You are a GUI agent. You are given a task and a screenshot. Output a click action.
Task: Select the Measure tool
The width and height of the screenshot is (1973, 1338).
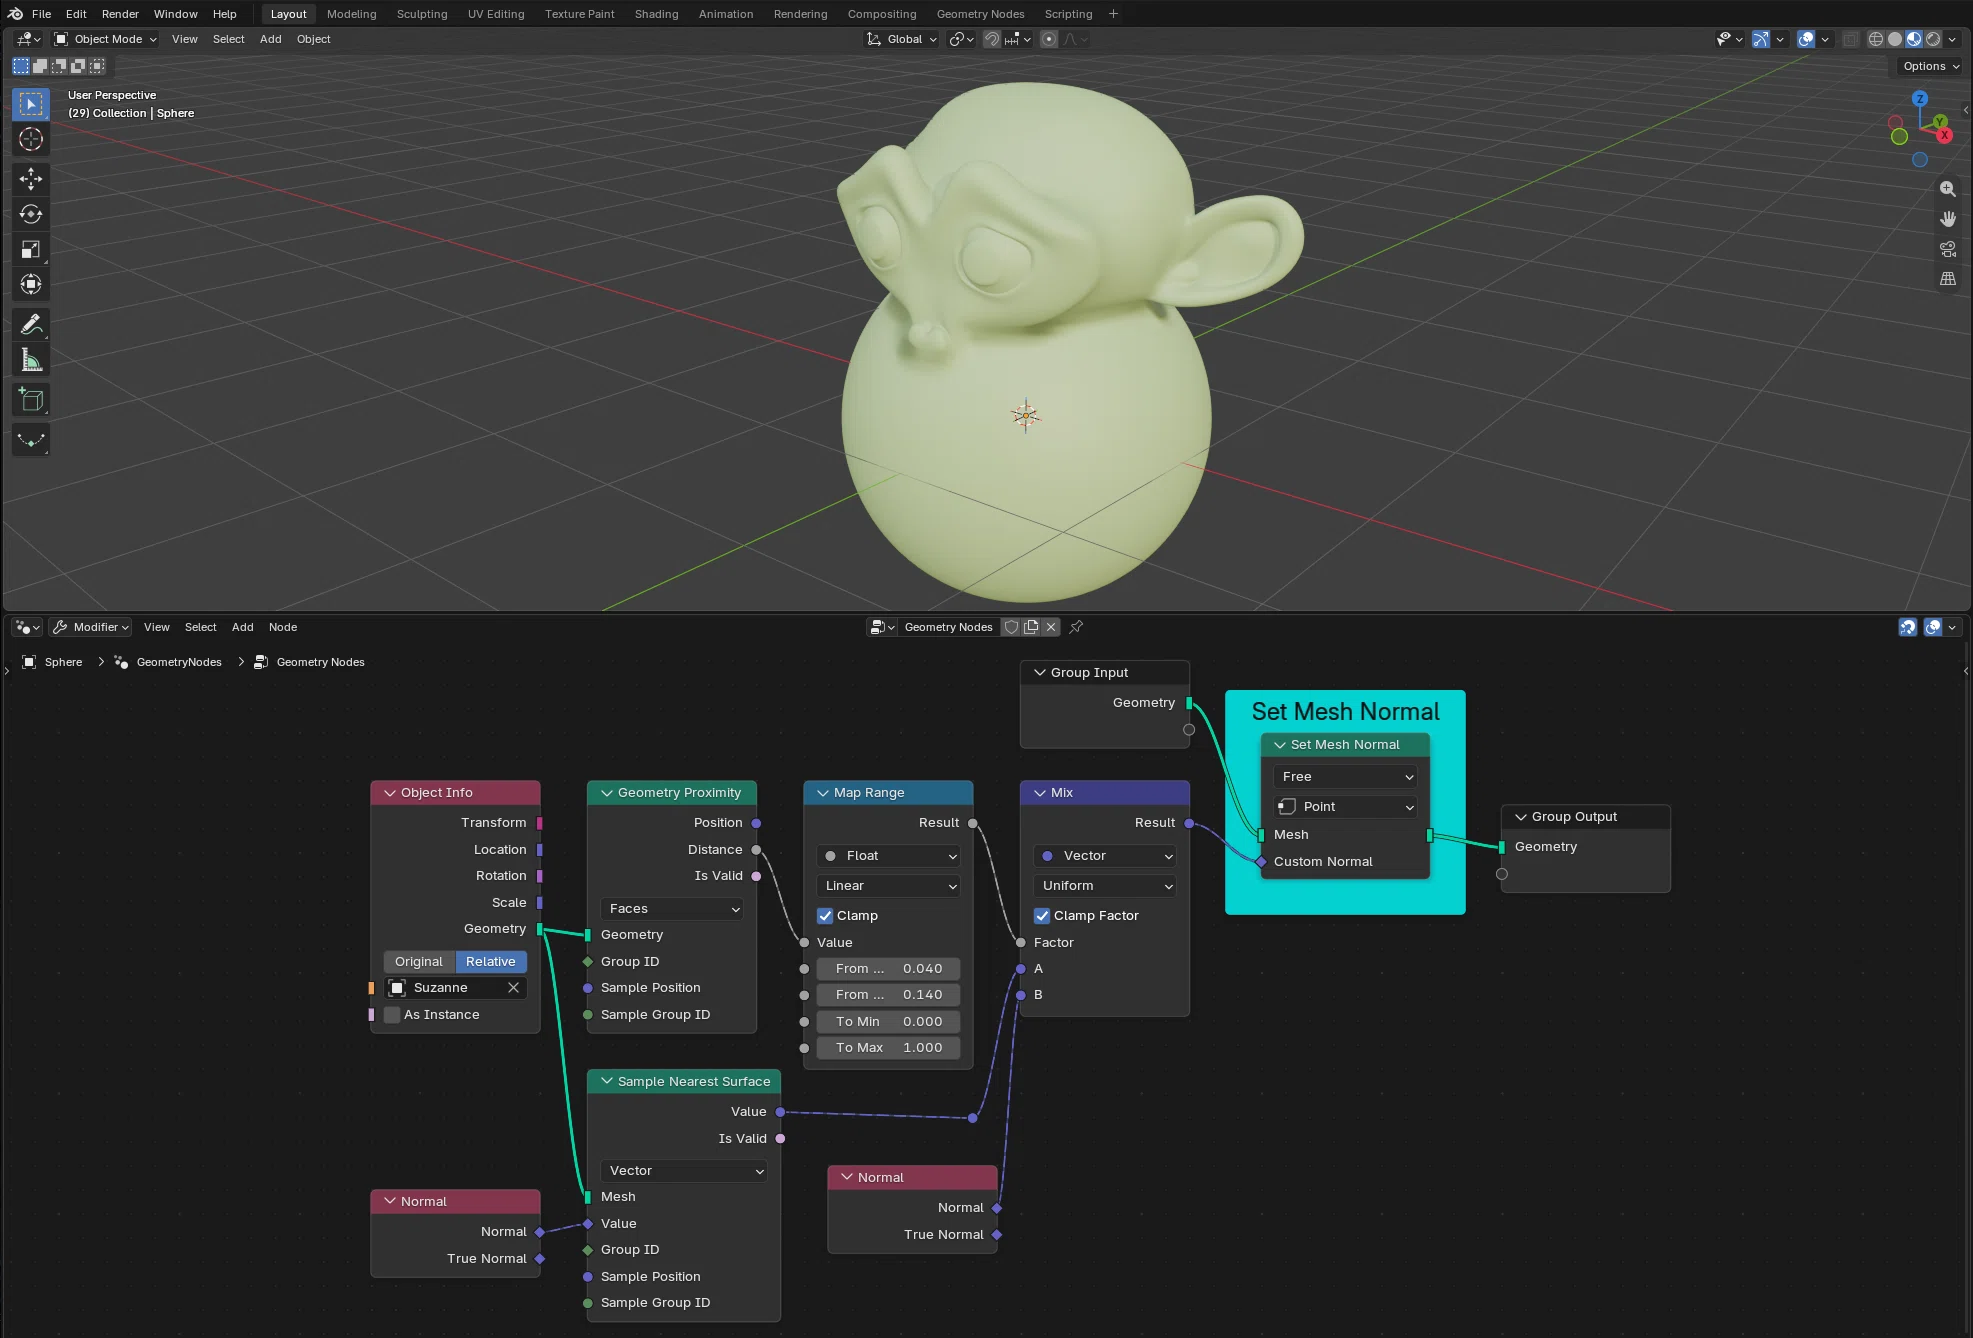pos(31,360)
